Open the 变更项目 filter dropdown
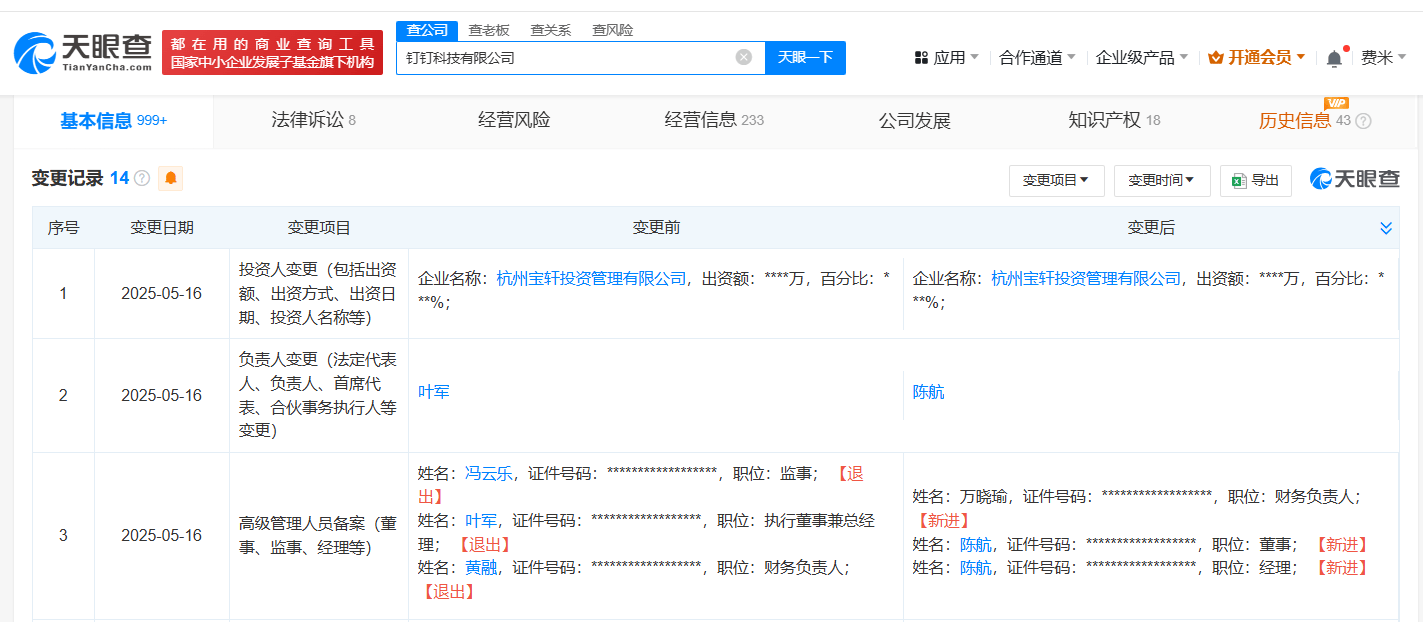The image size is (1423, 622). (x=1056, y=180)
